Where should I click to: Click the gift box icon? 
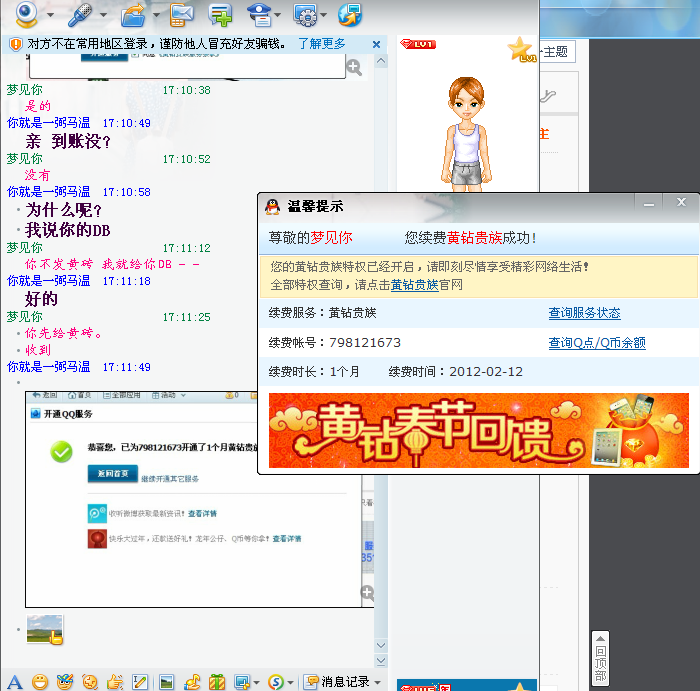click(x=217, y=682)
